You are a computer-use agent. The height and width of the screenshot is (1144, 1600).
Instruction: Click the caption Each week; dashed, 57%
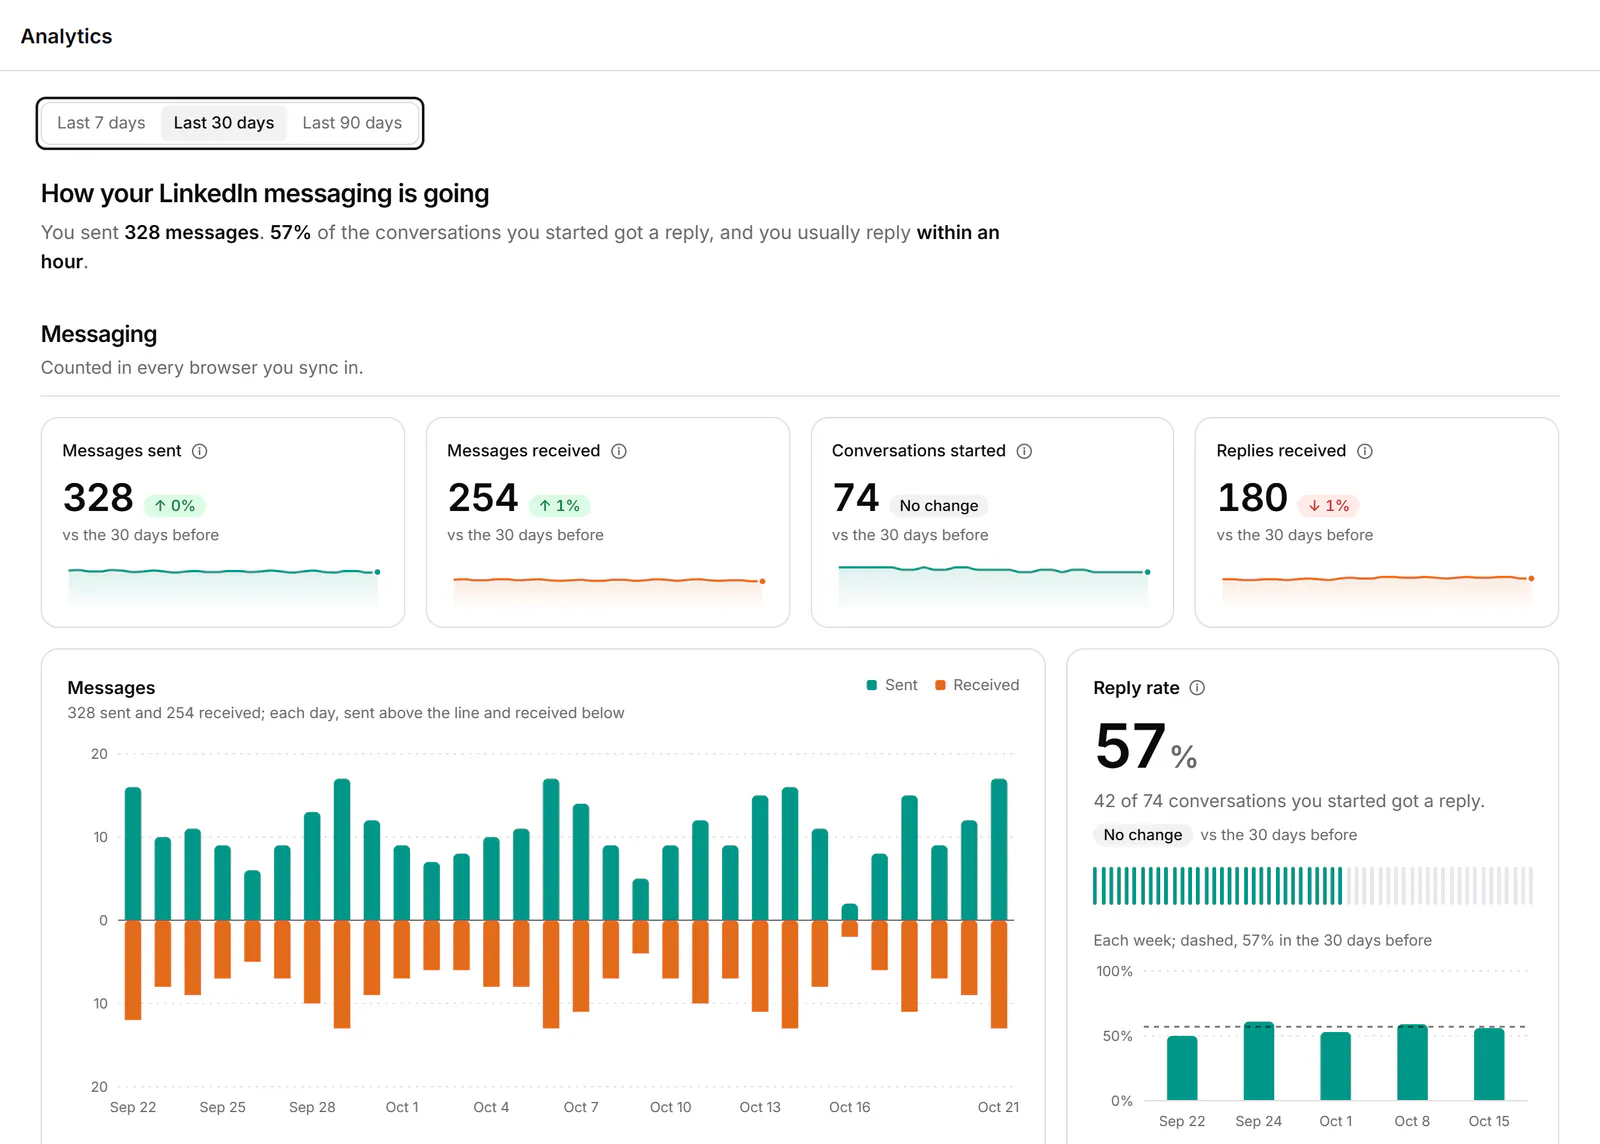click(x=1263, y=940)
